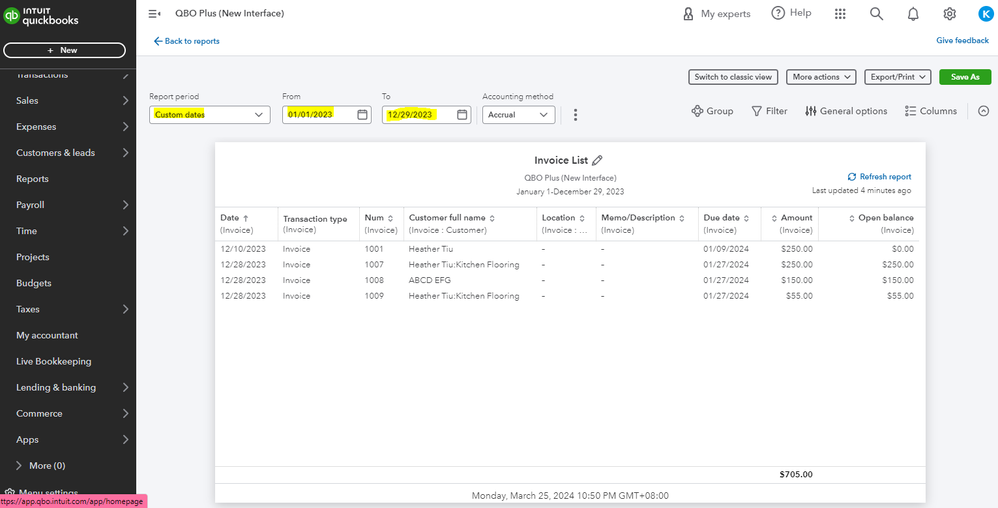Open the settings gear icon
The height and width of the screenshot is (508, 998).
[950, 14]
